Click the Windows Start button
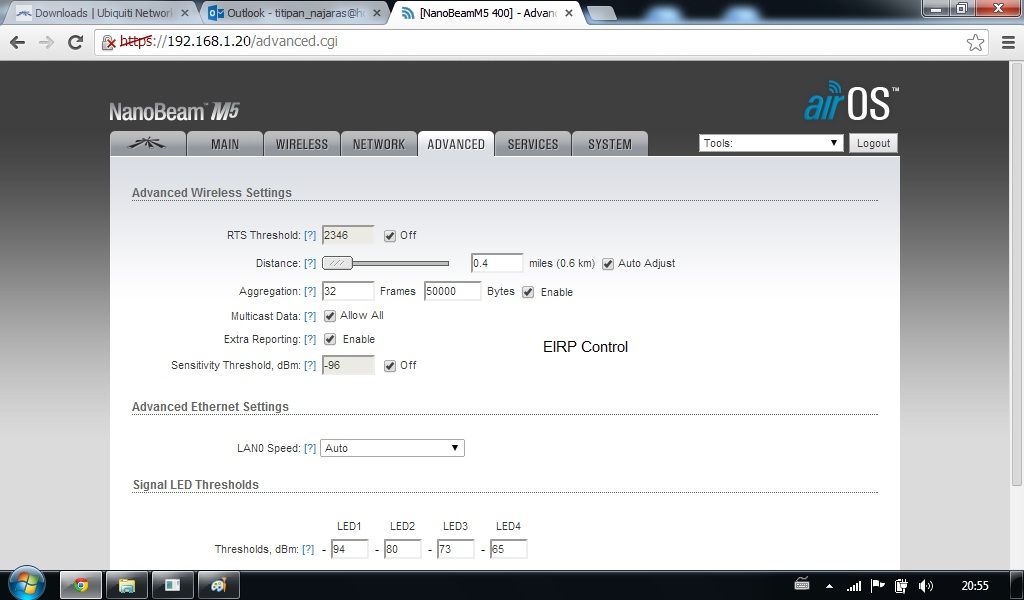 click(x=26, y=584)
